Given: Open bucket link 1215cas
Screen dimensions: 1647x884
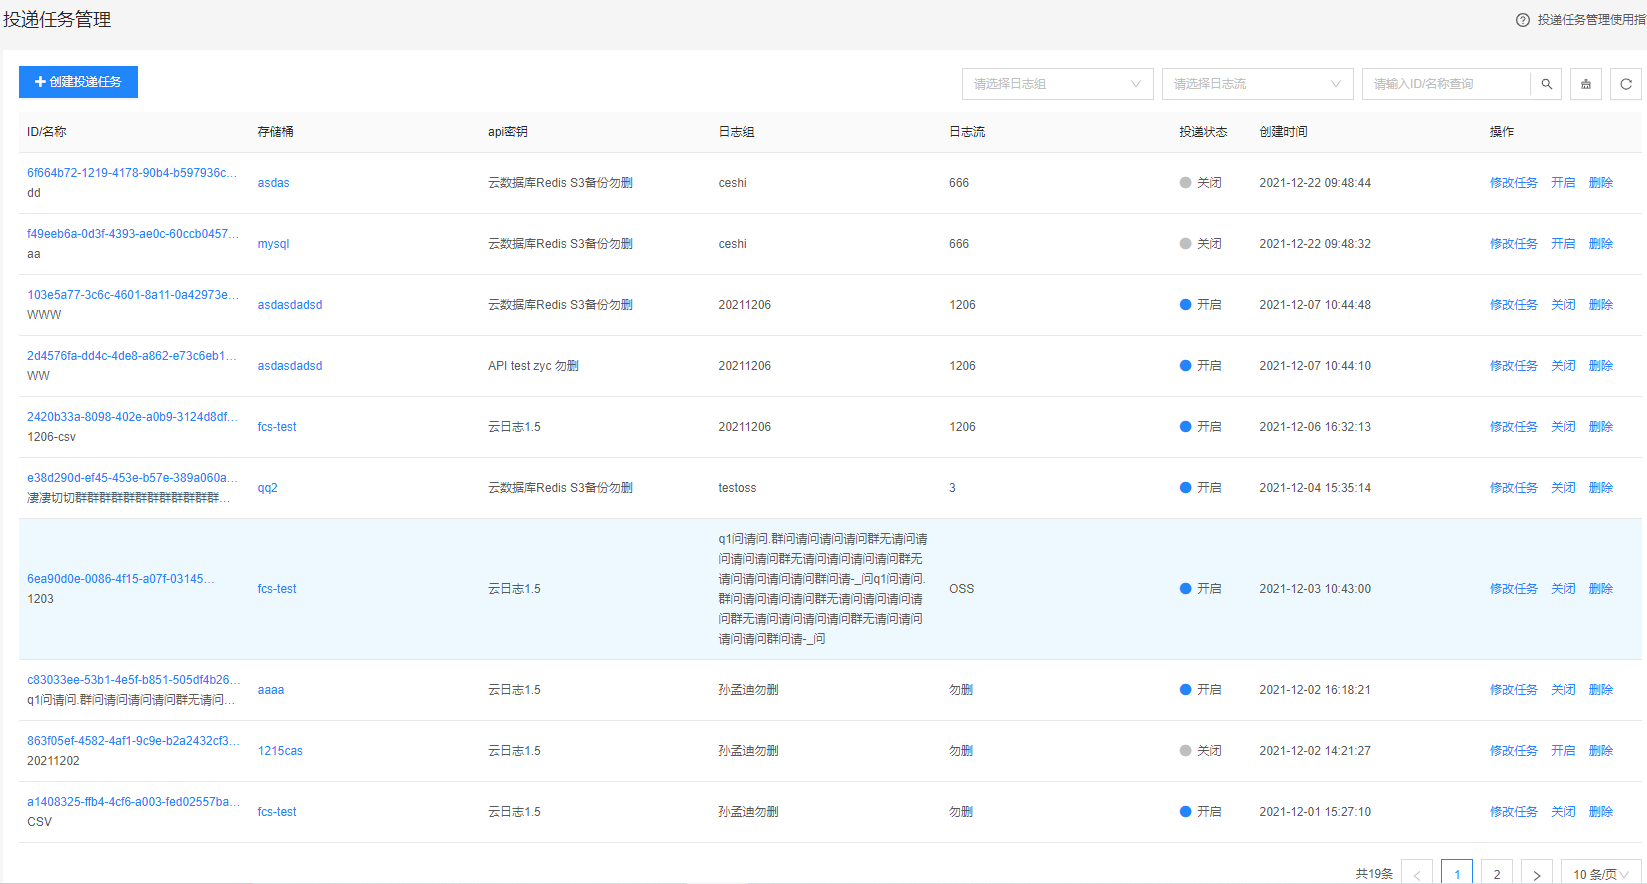Looking at the screenshot, I should pos(280,751).
